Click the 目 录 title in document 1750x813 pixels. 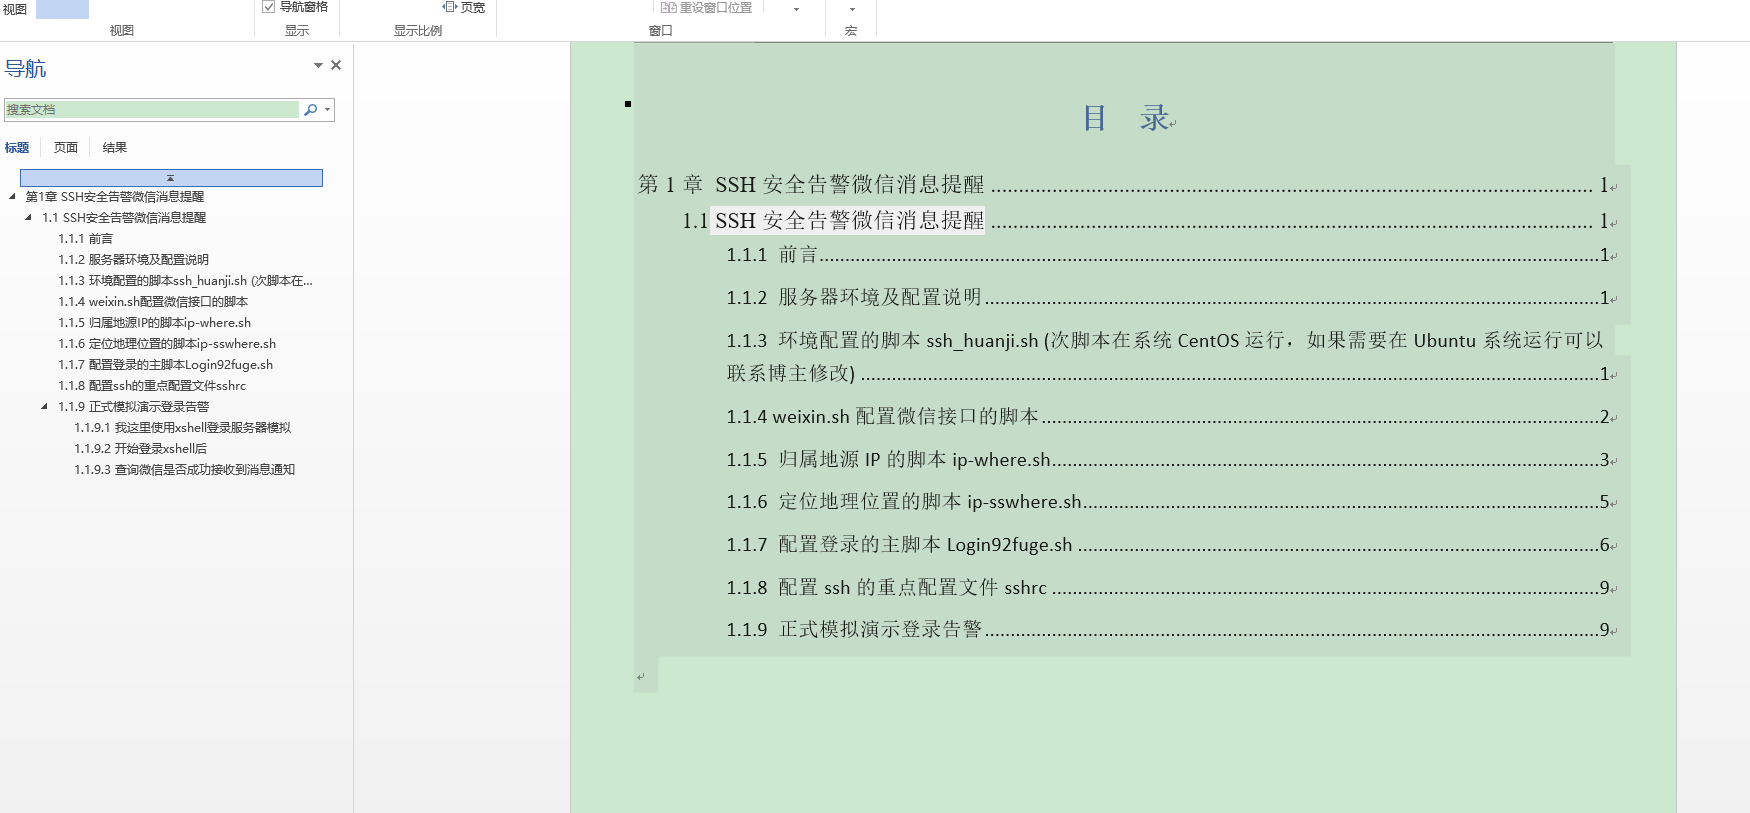(x=1128, y=118)
